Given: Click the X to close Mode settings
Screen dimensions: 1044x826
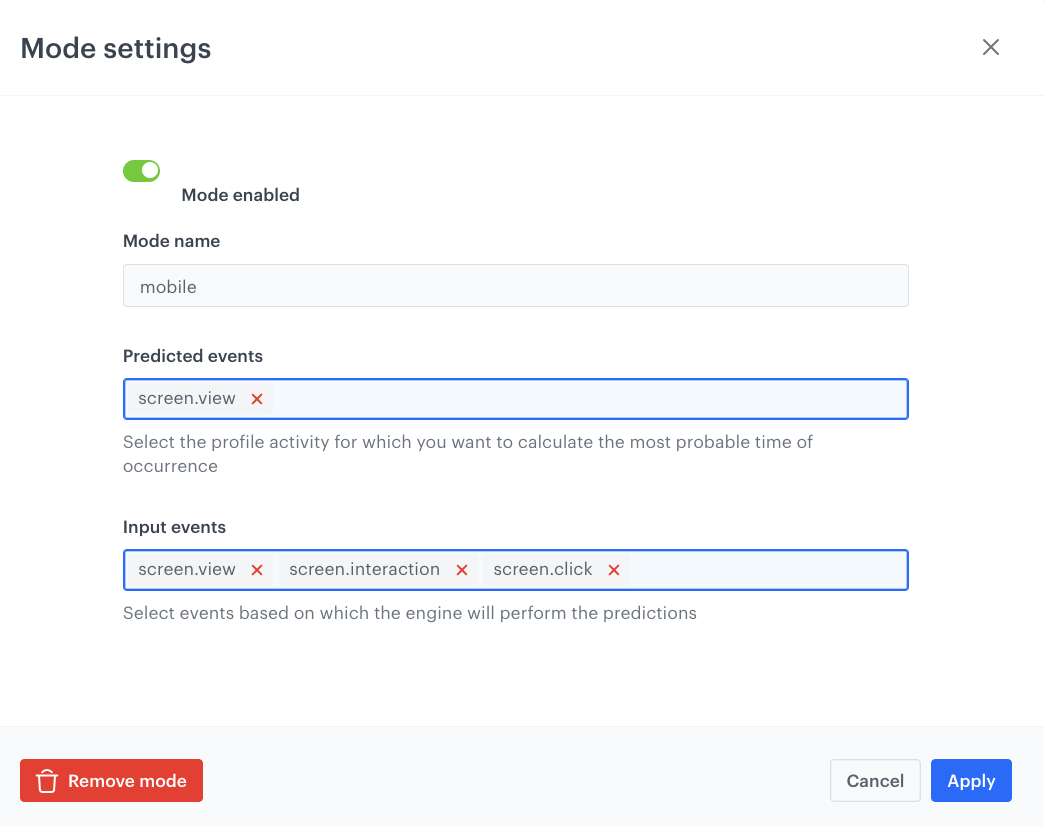Looking at the screenshot, I should click(x=990, y=47).
